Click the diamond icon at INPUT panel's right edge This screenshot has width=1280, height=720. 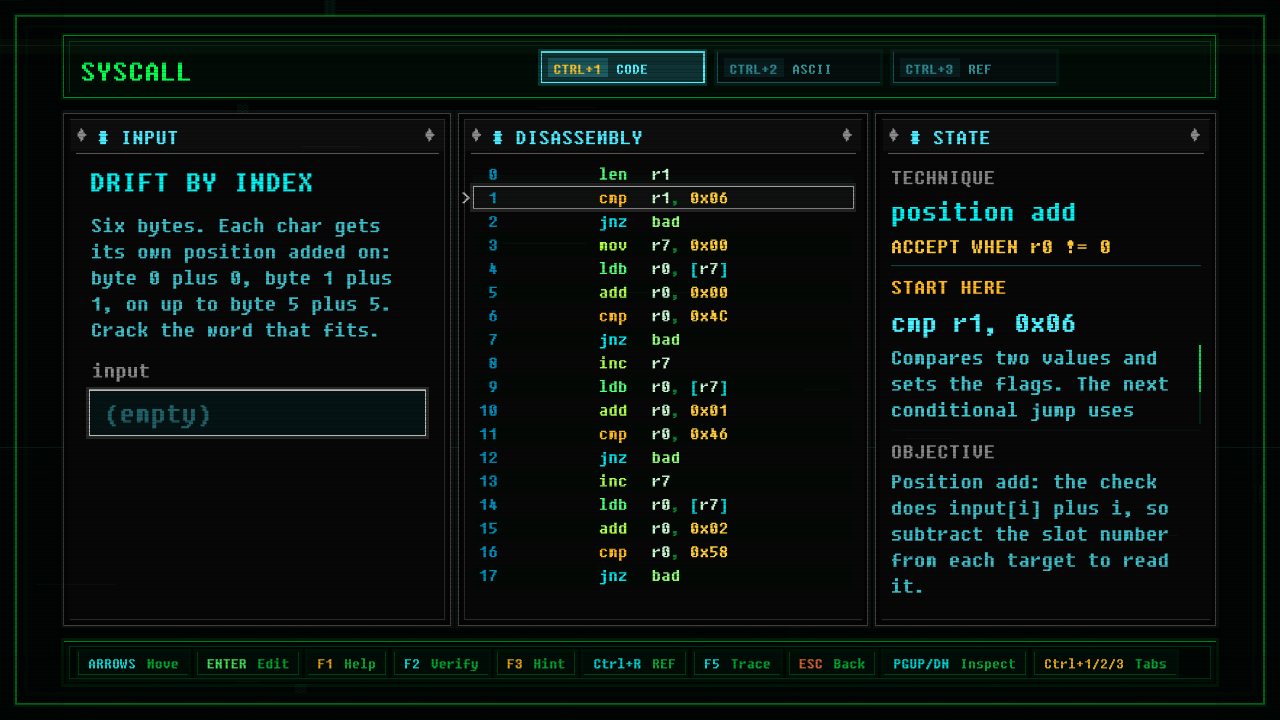(x=429, y=135)
